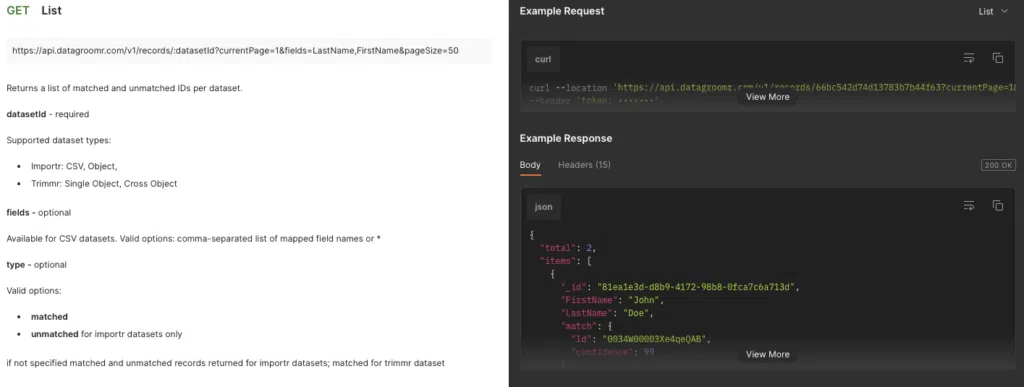Select the json format label
Image resolution: width=1024 pixels, height=387 pixels.
[x=543, y=207]
